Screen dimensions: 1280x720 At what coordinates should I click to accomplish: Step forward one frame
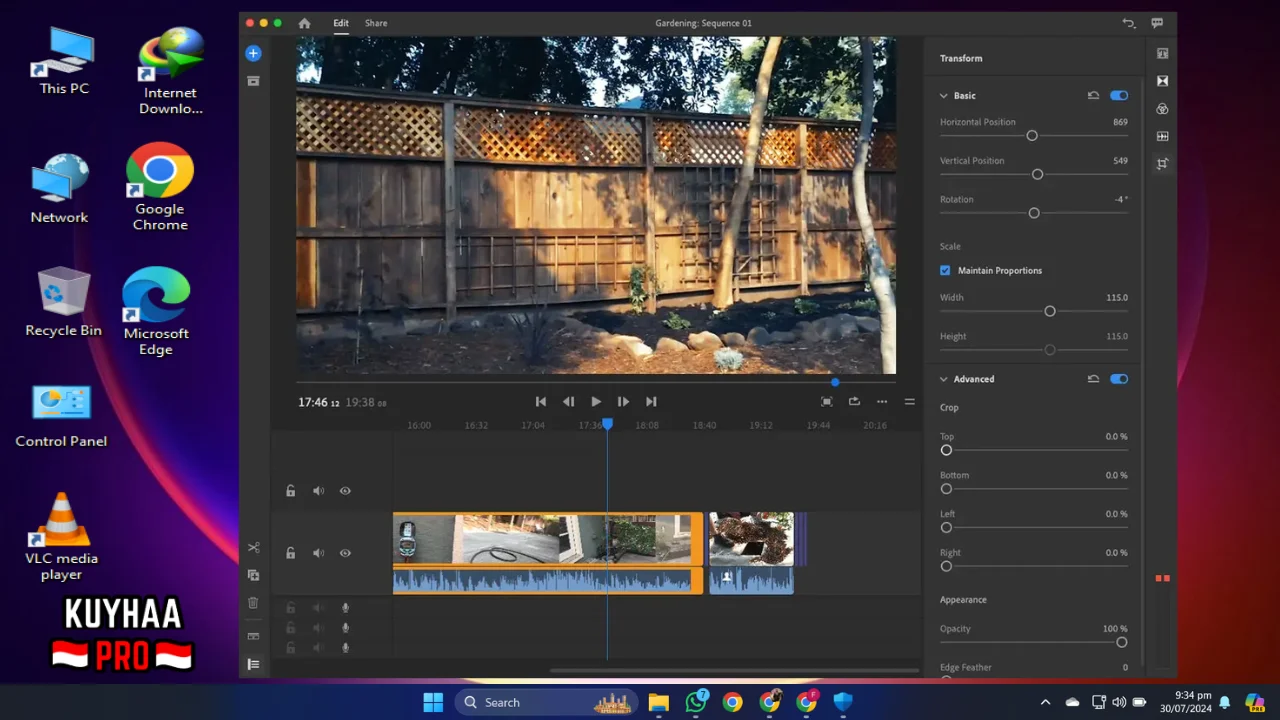pyautogui.click(x=623, y=402)
